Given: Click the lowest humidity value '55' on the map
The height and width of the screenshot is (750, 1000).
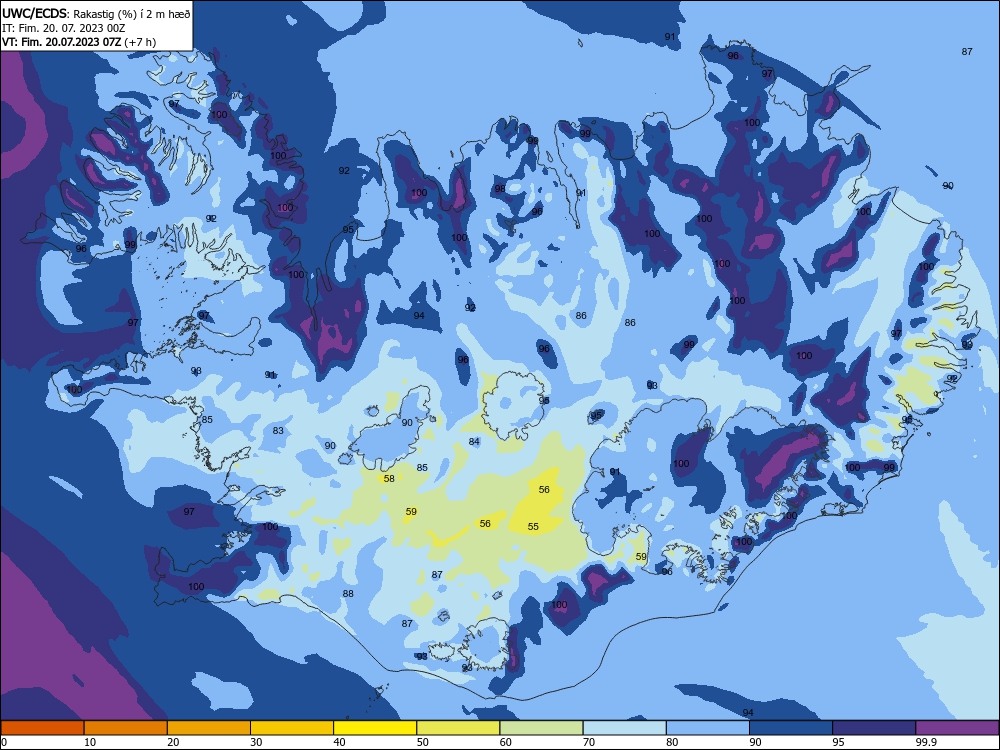Looking at the screenshot, I should 533,526.
